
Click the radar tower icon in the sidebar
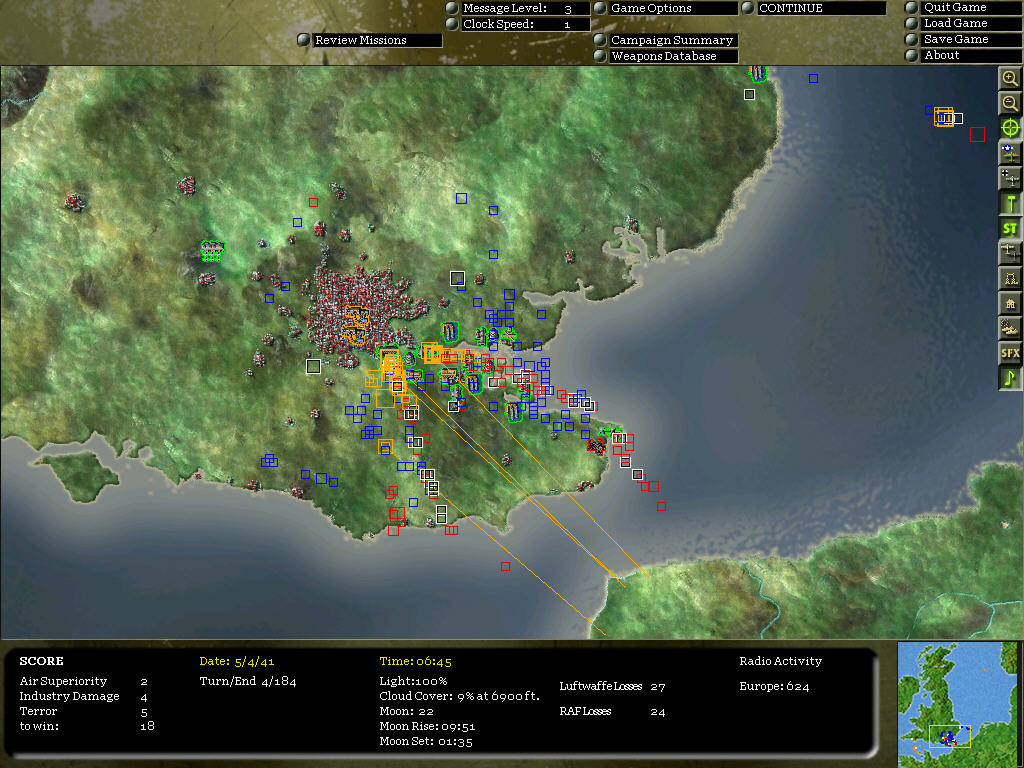1010,278
